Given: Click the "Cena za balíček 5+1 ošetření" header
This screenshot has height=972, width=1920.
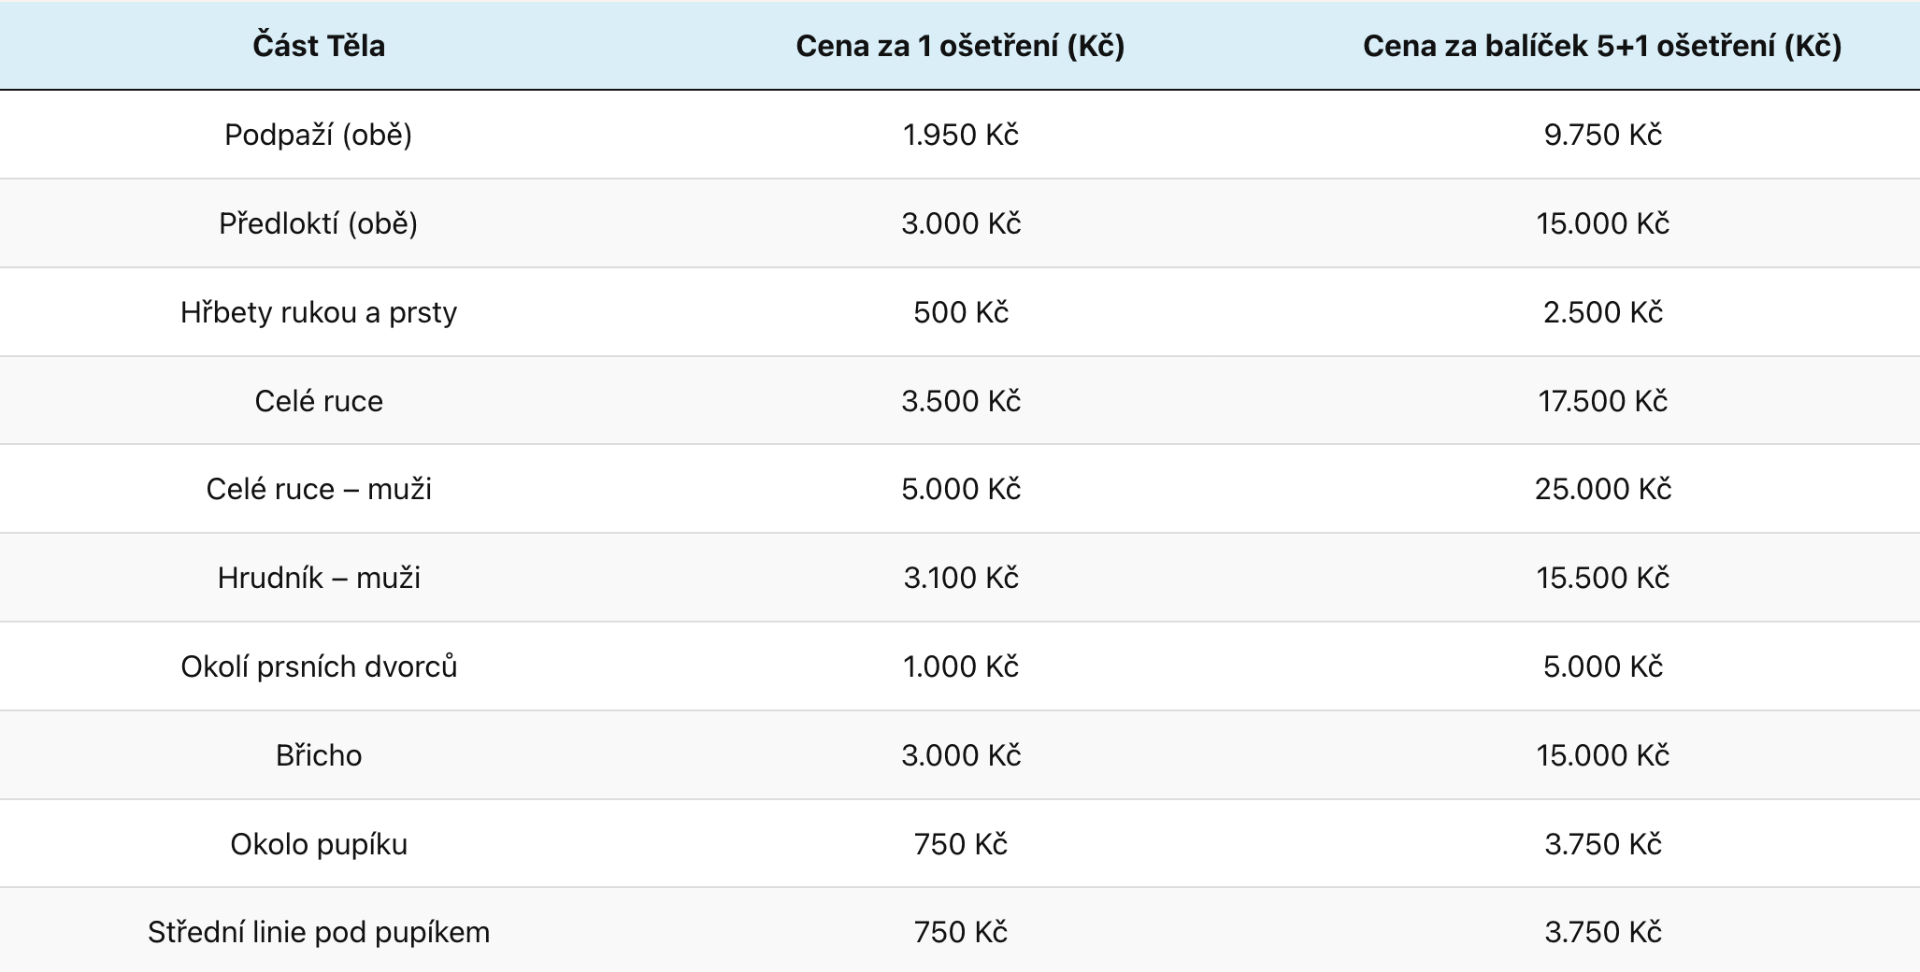Looking at the screenshot, I should (x=1602, y=46).
